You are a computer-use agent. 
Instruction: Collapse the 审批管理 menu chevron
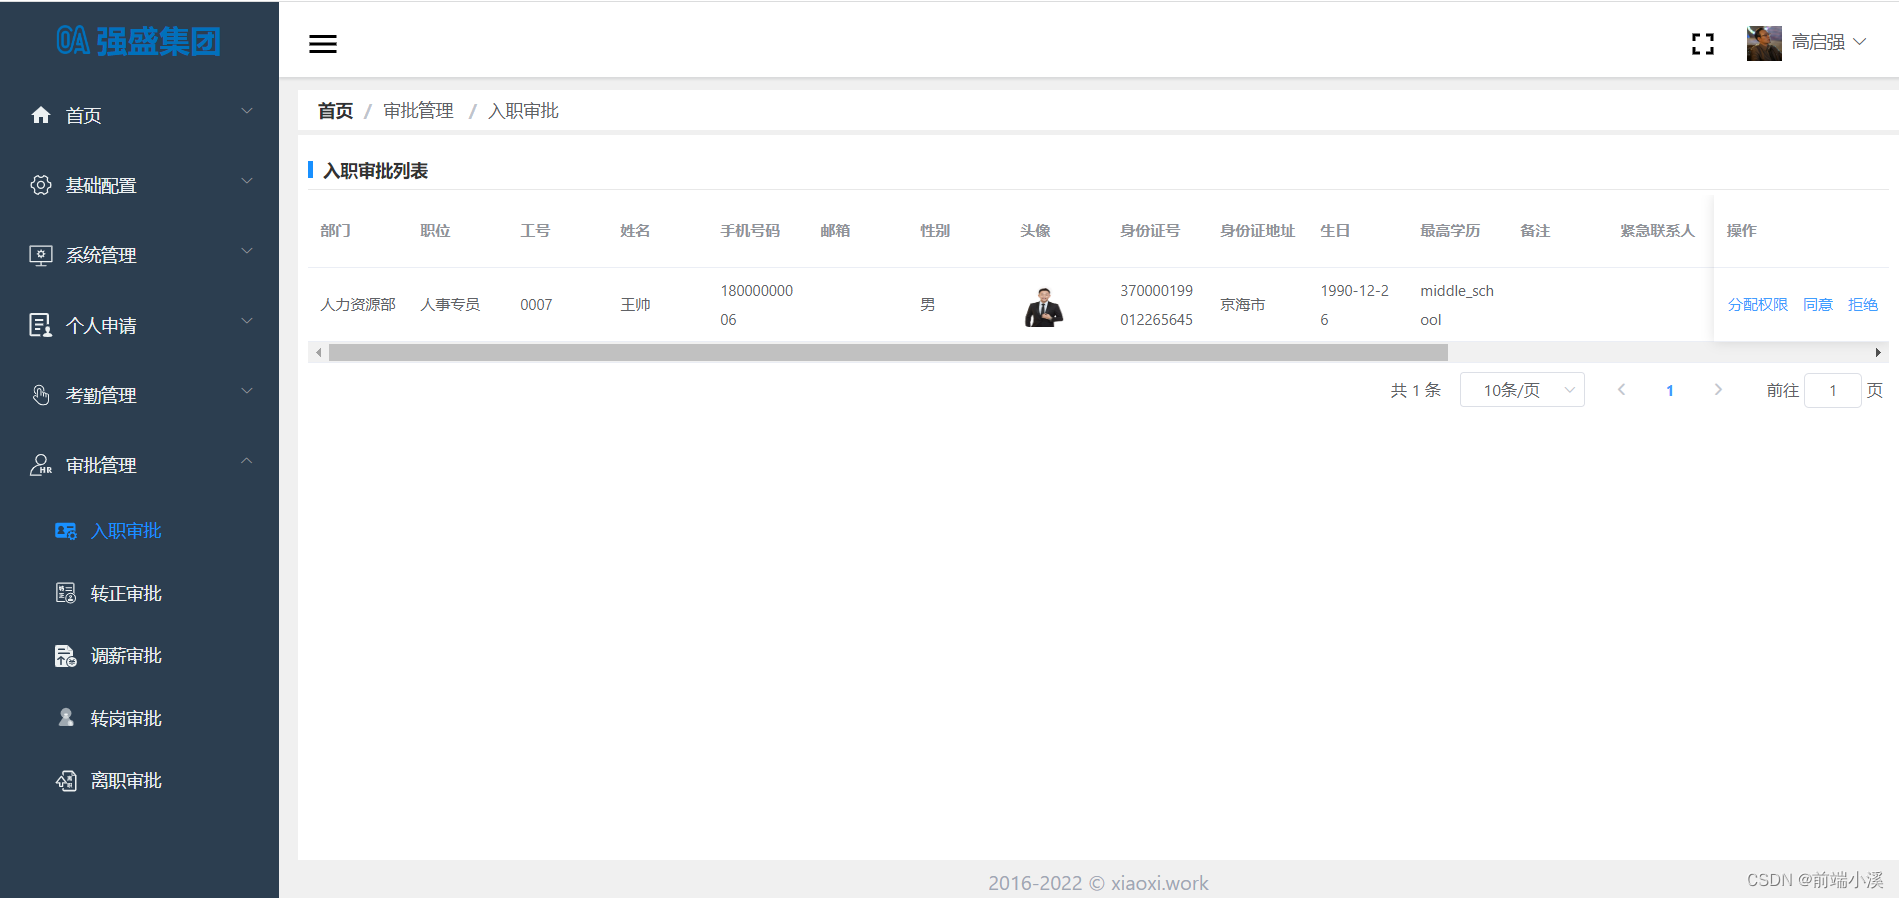click(x=247, y=461)
